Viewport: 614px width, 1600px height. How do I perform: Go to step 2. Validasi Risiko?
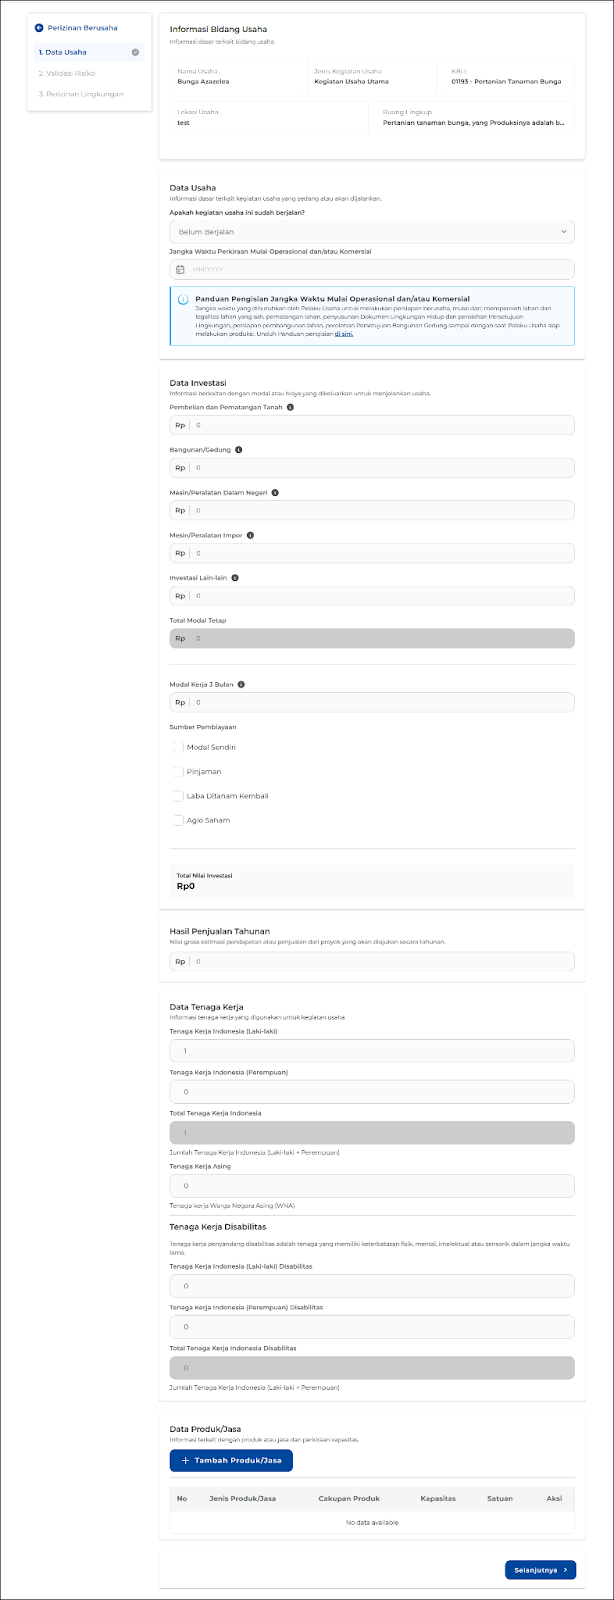click(67, 73)
